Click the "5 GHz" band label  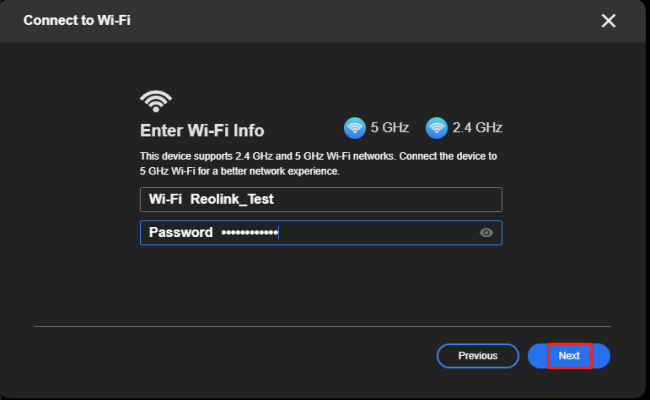pyautogui.click(x=388, y=128)
